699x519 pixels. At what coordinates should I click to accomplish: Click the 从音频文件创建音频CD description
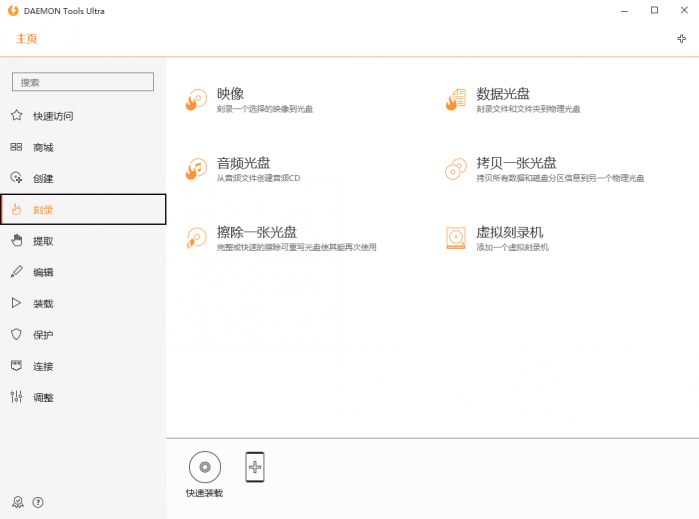click(x=259, y=178)
